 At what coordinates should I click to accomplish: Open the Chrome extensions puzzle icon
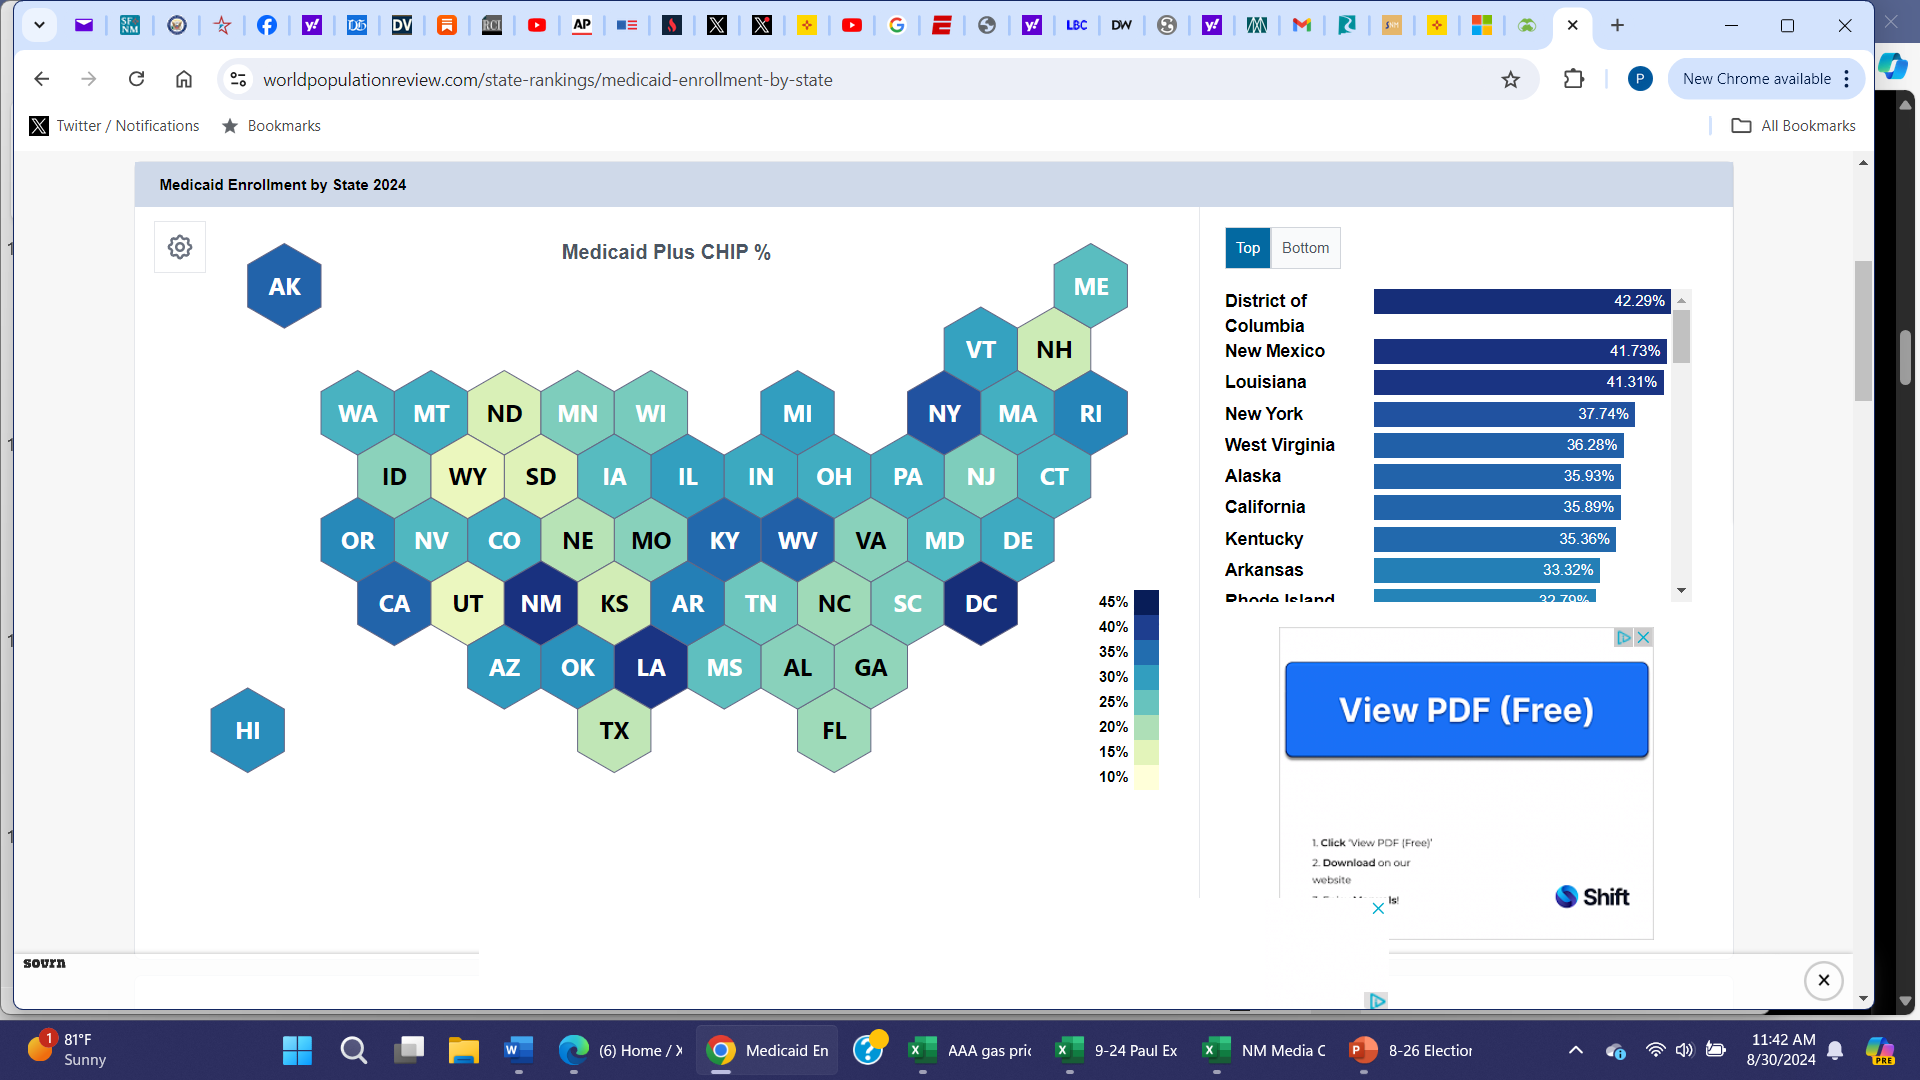(1573, 79)
